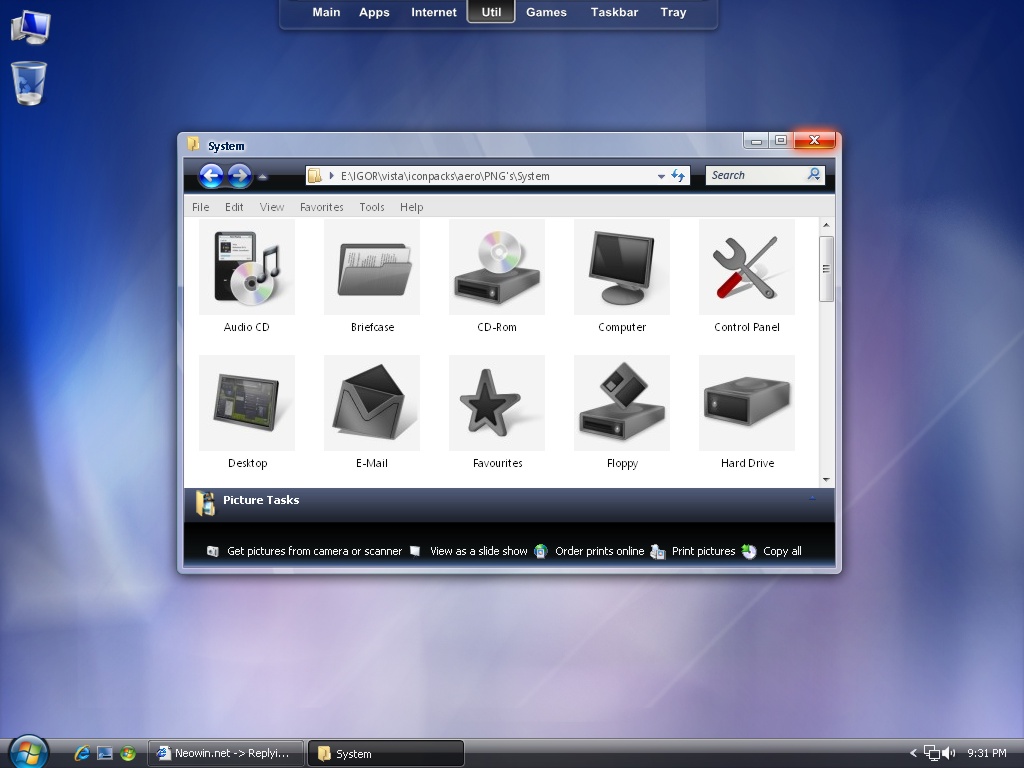Select the CD-Rom drive icon
This screenshot has width=1024, height=768.
click(x=497, y=267)
